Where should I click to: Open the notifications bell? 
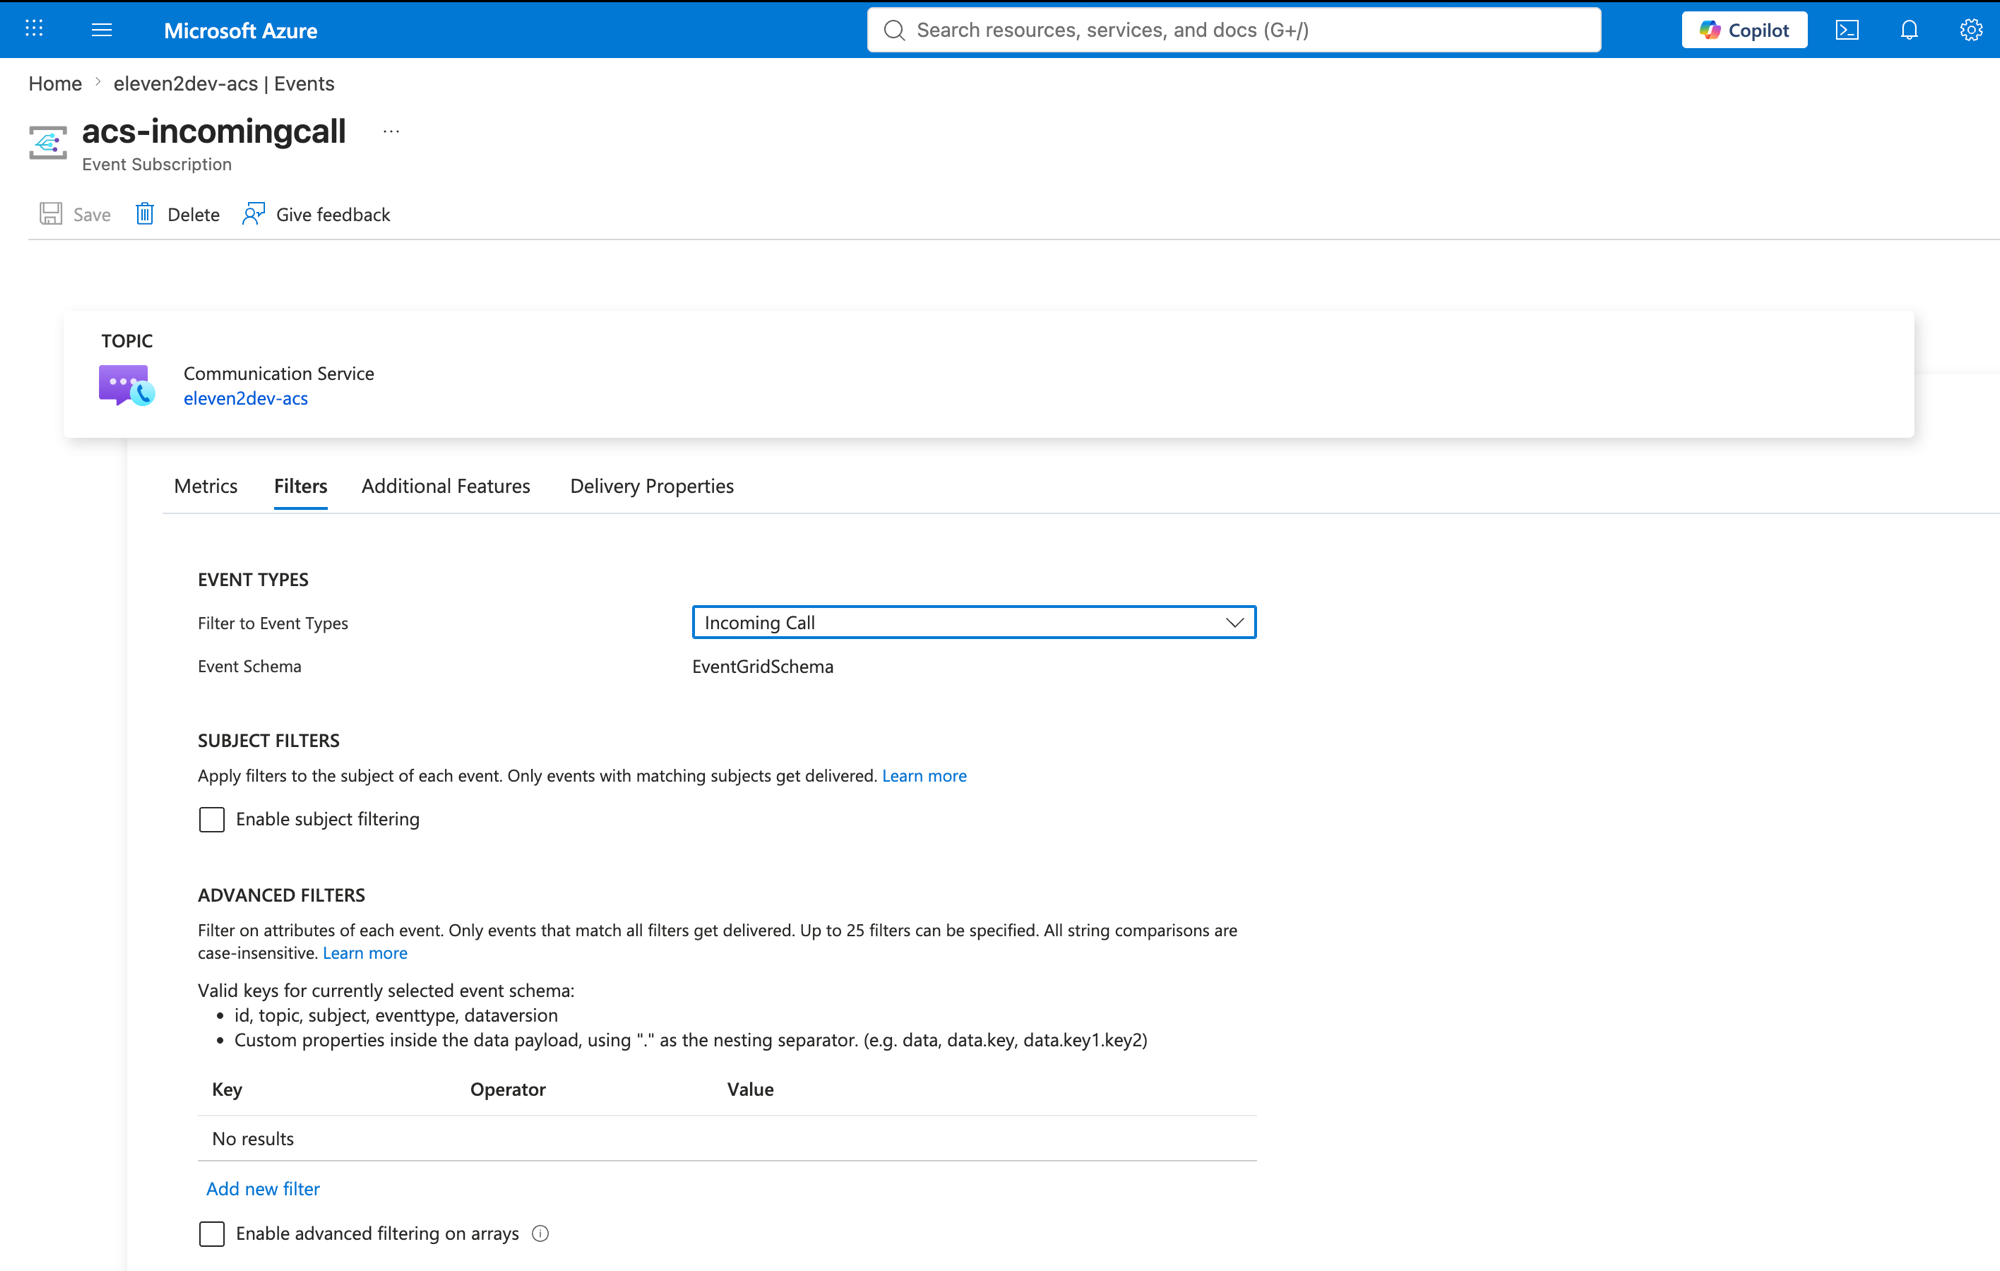[x=1909, y=30]
